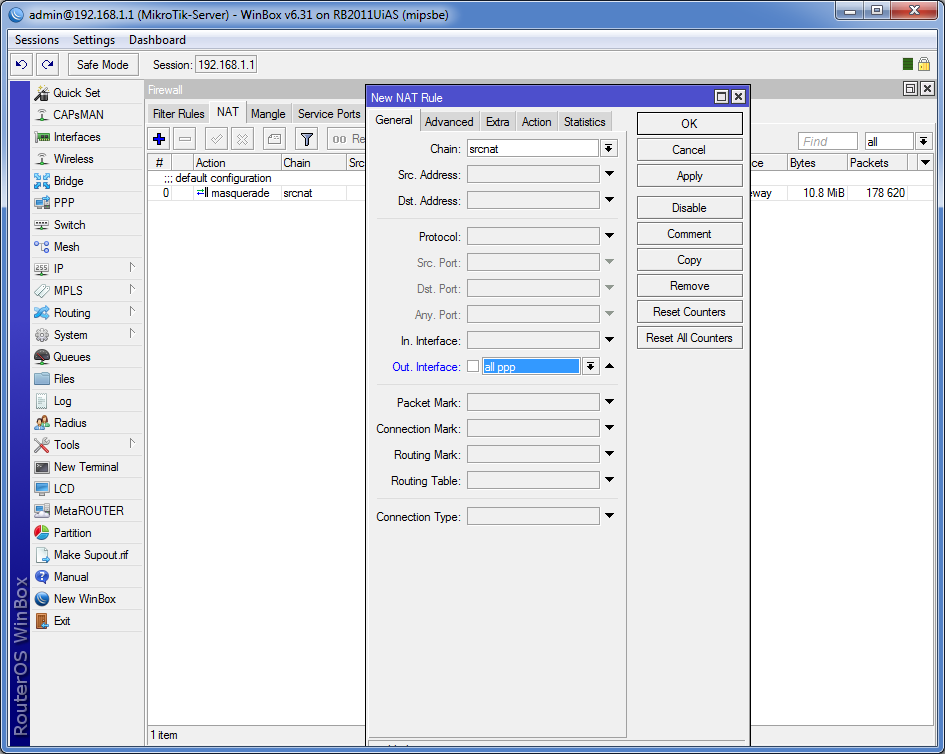Open the Queues sidebar item
945x754 pixels.
(x=71, y=357)
